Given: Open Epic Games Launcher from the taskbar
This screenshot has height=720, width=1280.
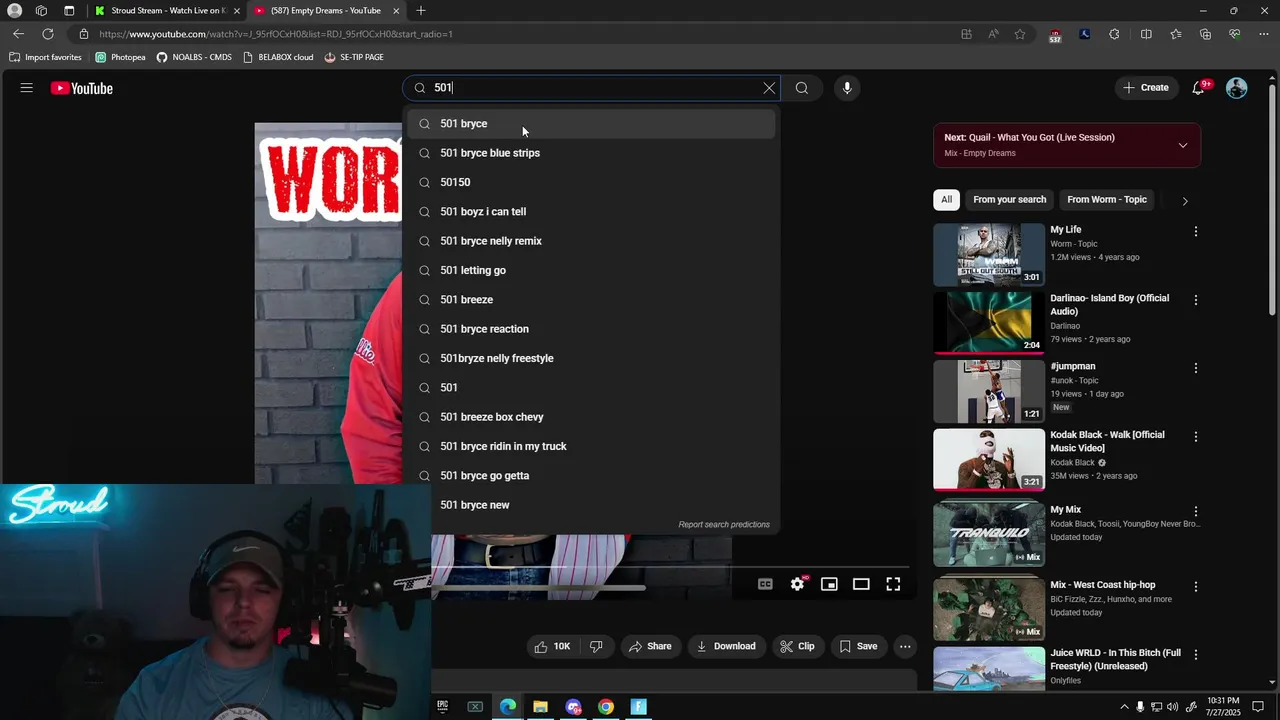Looking at the screenshot, I should point(442,707).
